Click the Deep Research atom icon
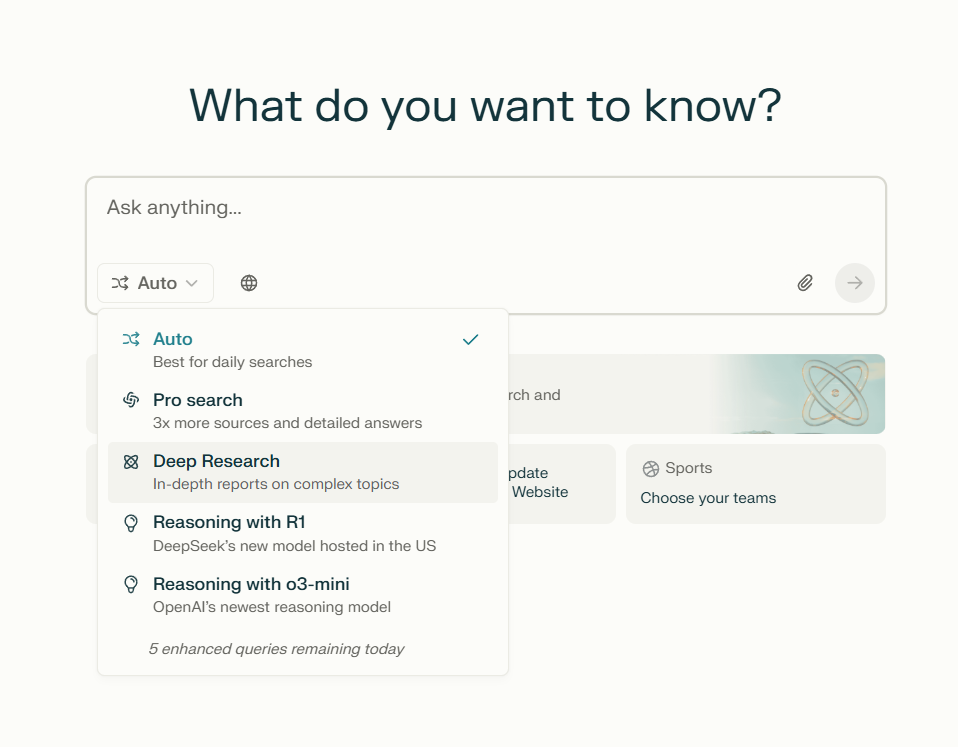This screenshot has height=747, width=958. [x=131, y=462]
